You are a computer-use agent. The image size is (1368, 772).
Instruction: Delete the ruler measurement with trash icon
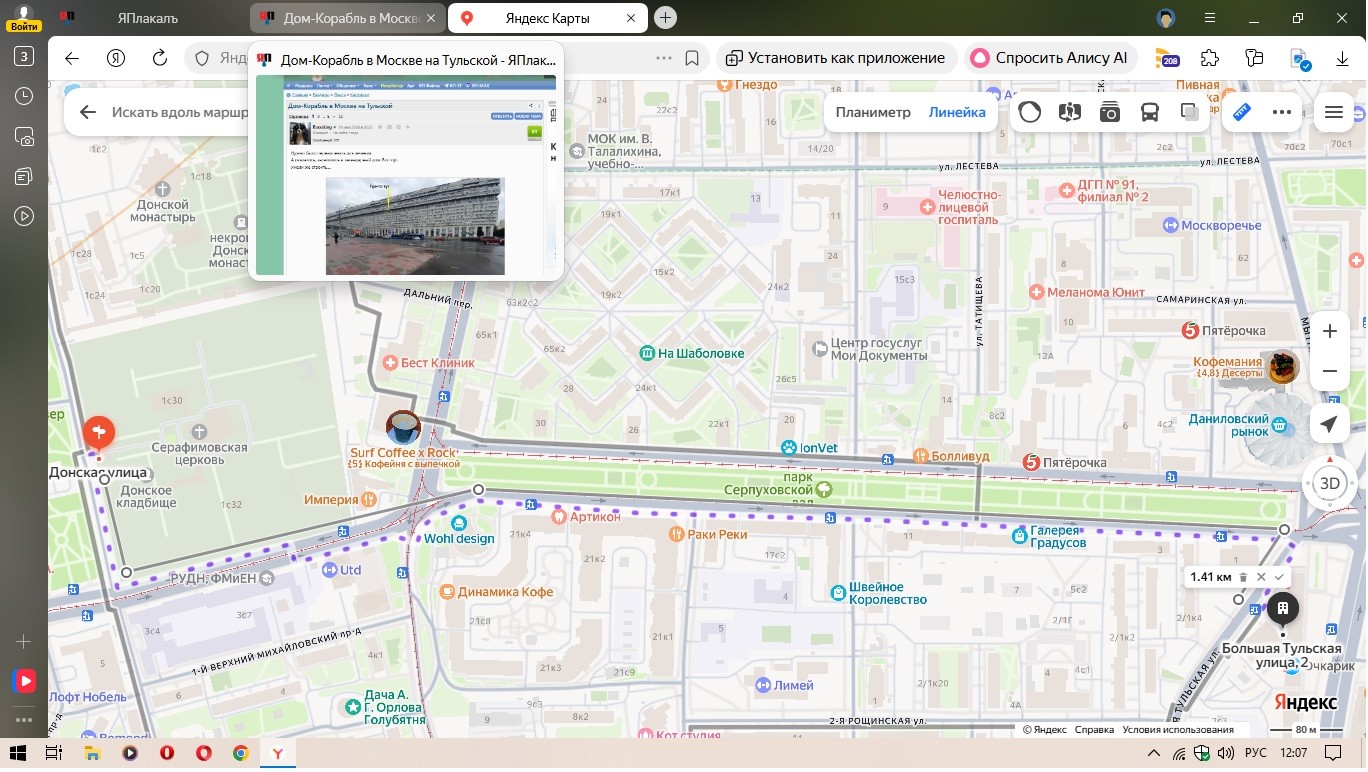point(1243,577)
